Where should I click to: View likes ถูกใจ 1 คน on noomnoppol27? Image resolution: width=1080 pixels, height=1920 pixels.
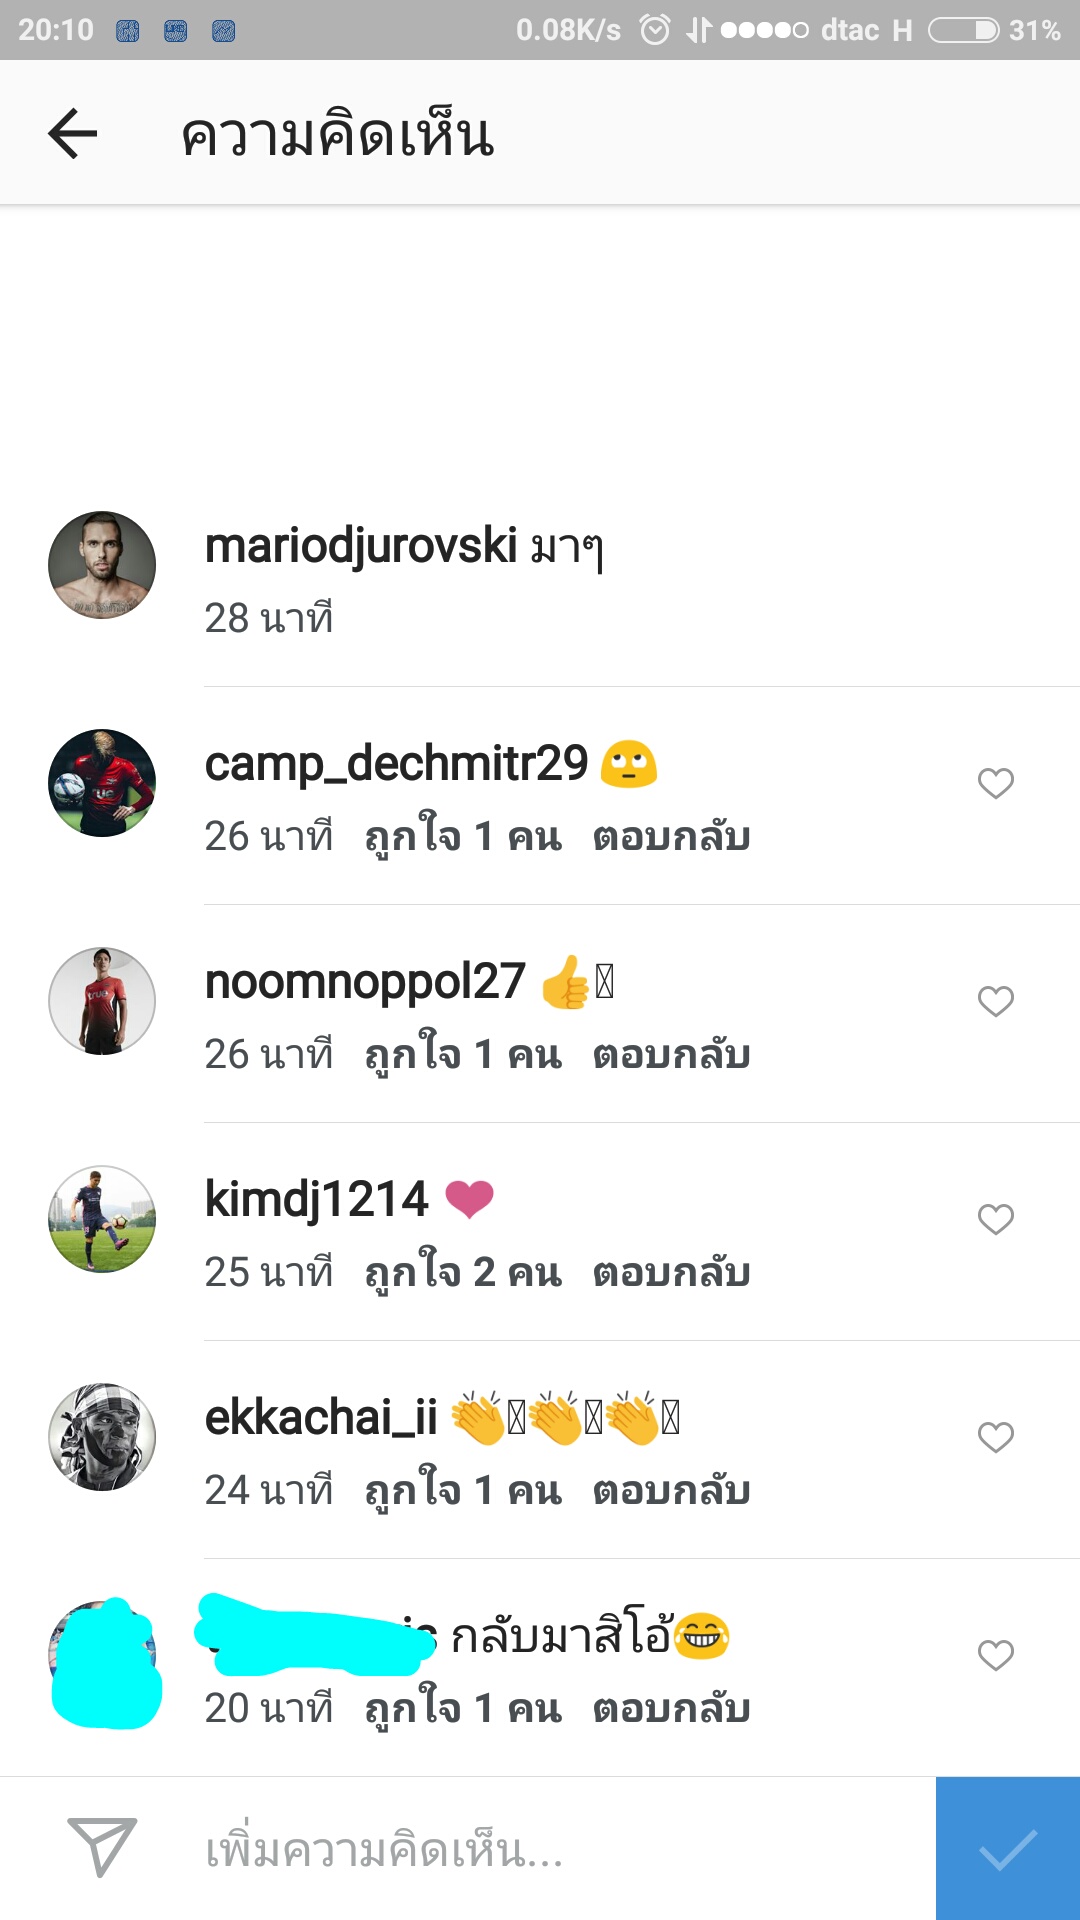(x=463, y=1054)
